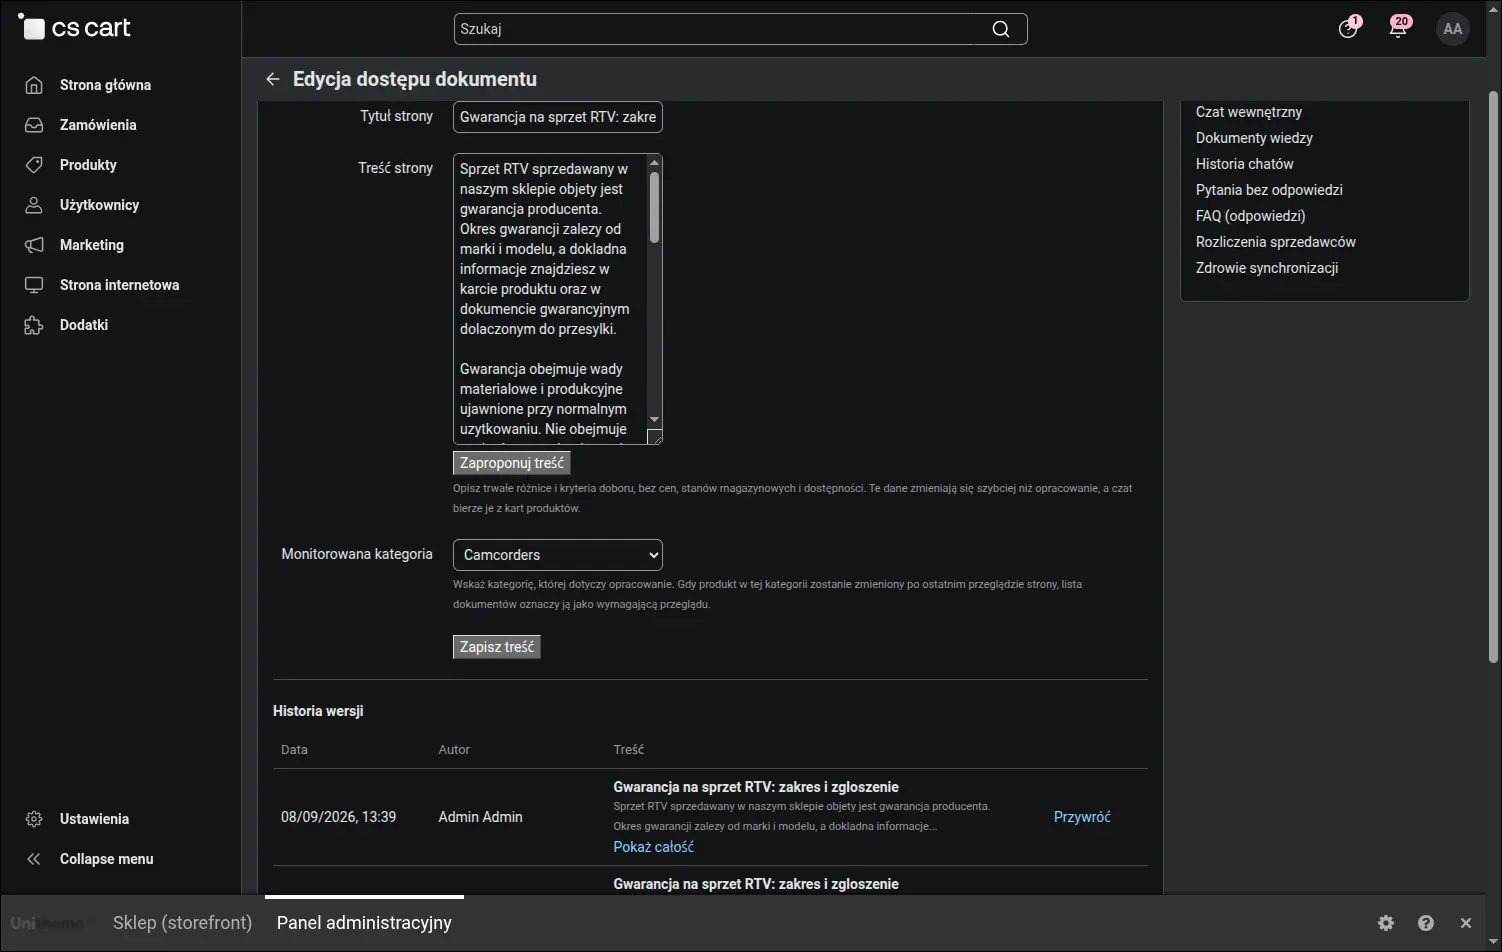Open FAQ (odpowiedzi) link
The width and height of the screenshot is (1502, 952).
pyautogui.click(x=1251, y=216)
